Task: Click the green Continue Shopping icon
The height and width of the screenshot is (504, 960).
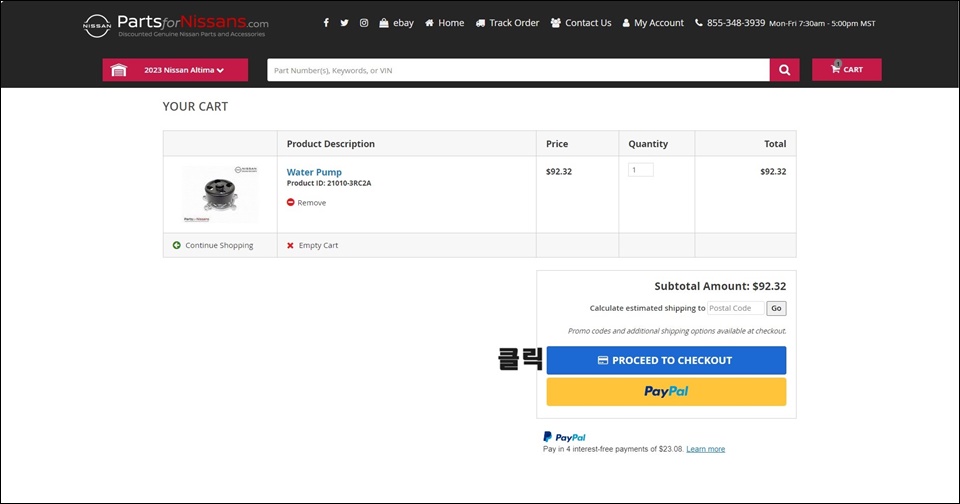Action: pyautogui.click(x=176, y=245)
